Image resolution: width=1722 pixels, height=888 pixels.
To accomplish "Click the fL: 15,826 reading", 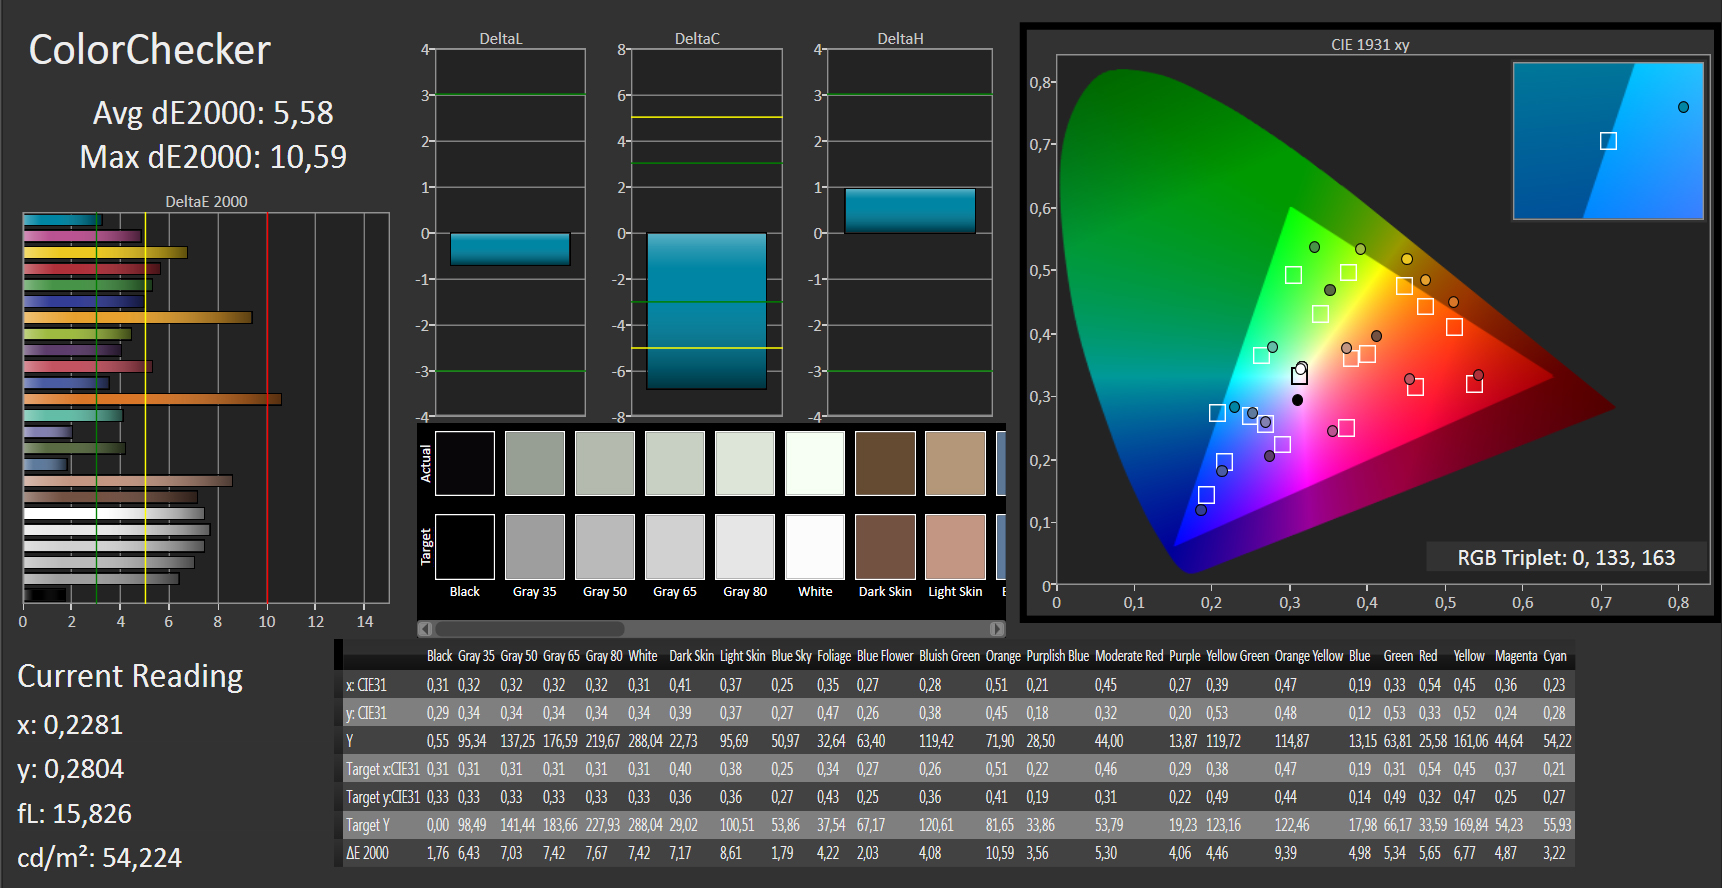I will click(74, 814).
